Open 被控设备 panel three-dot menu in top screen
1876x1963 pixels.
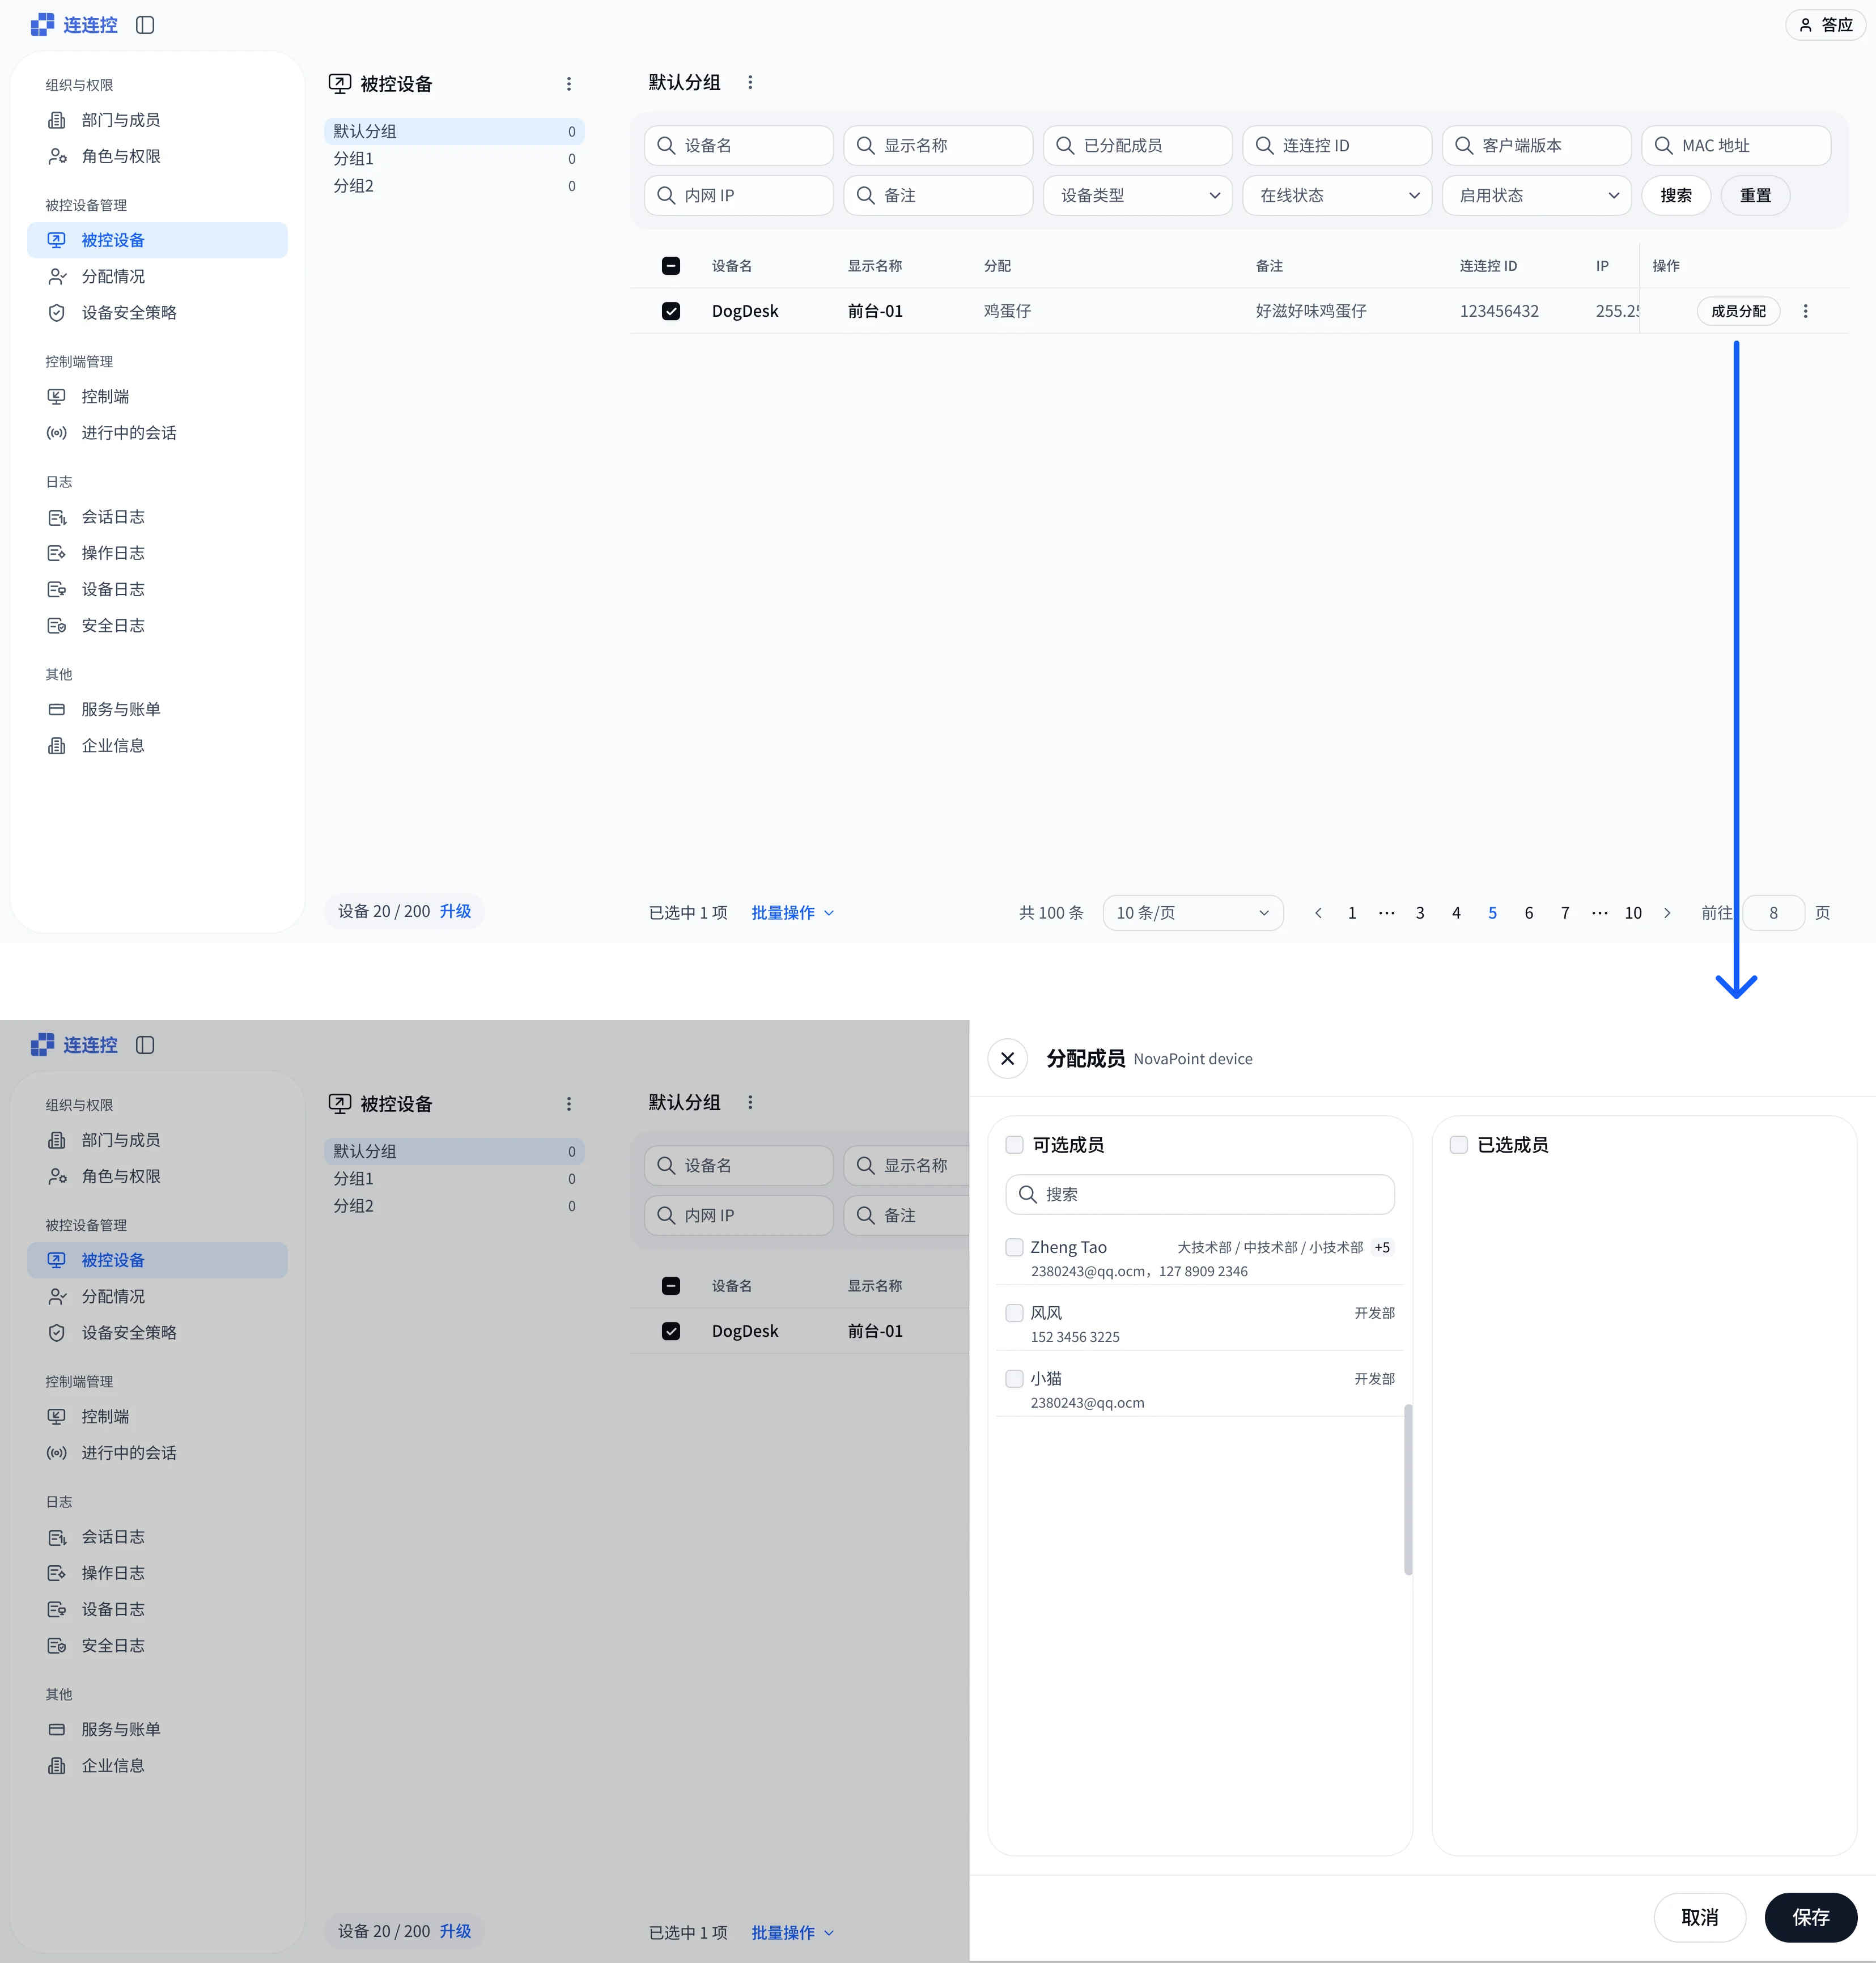tap(569, 84)
